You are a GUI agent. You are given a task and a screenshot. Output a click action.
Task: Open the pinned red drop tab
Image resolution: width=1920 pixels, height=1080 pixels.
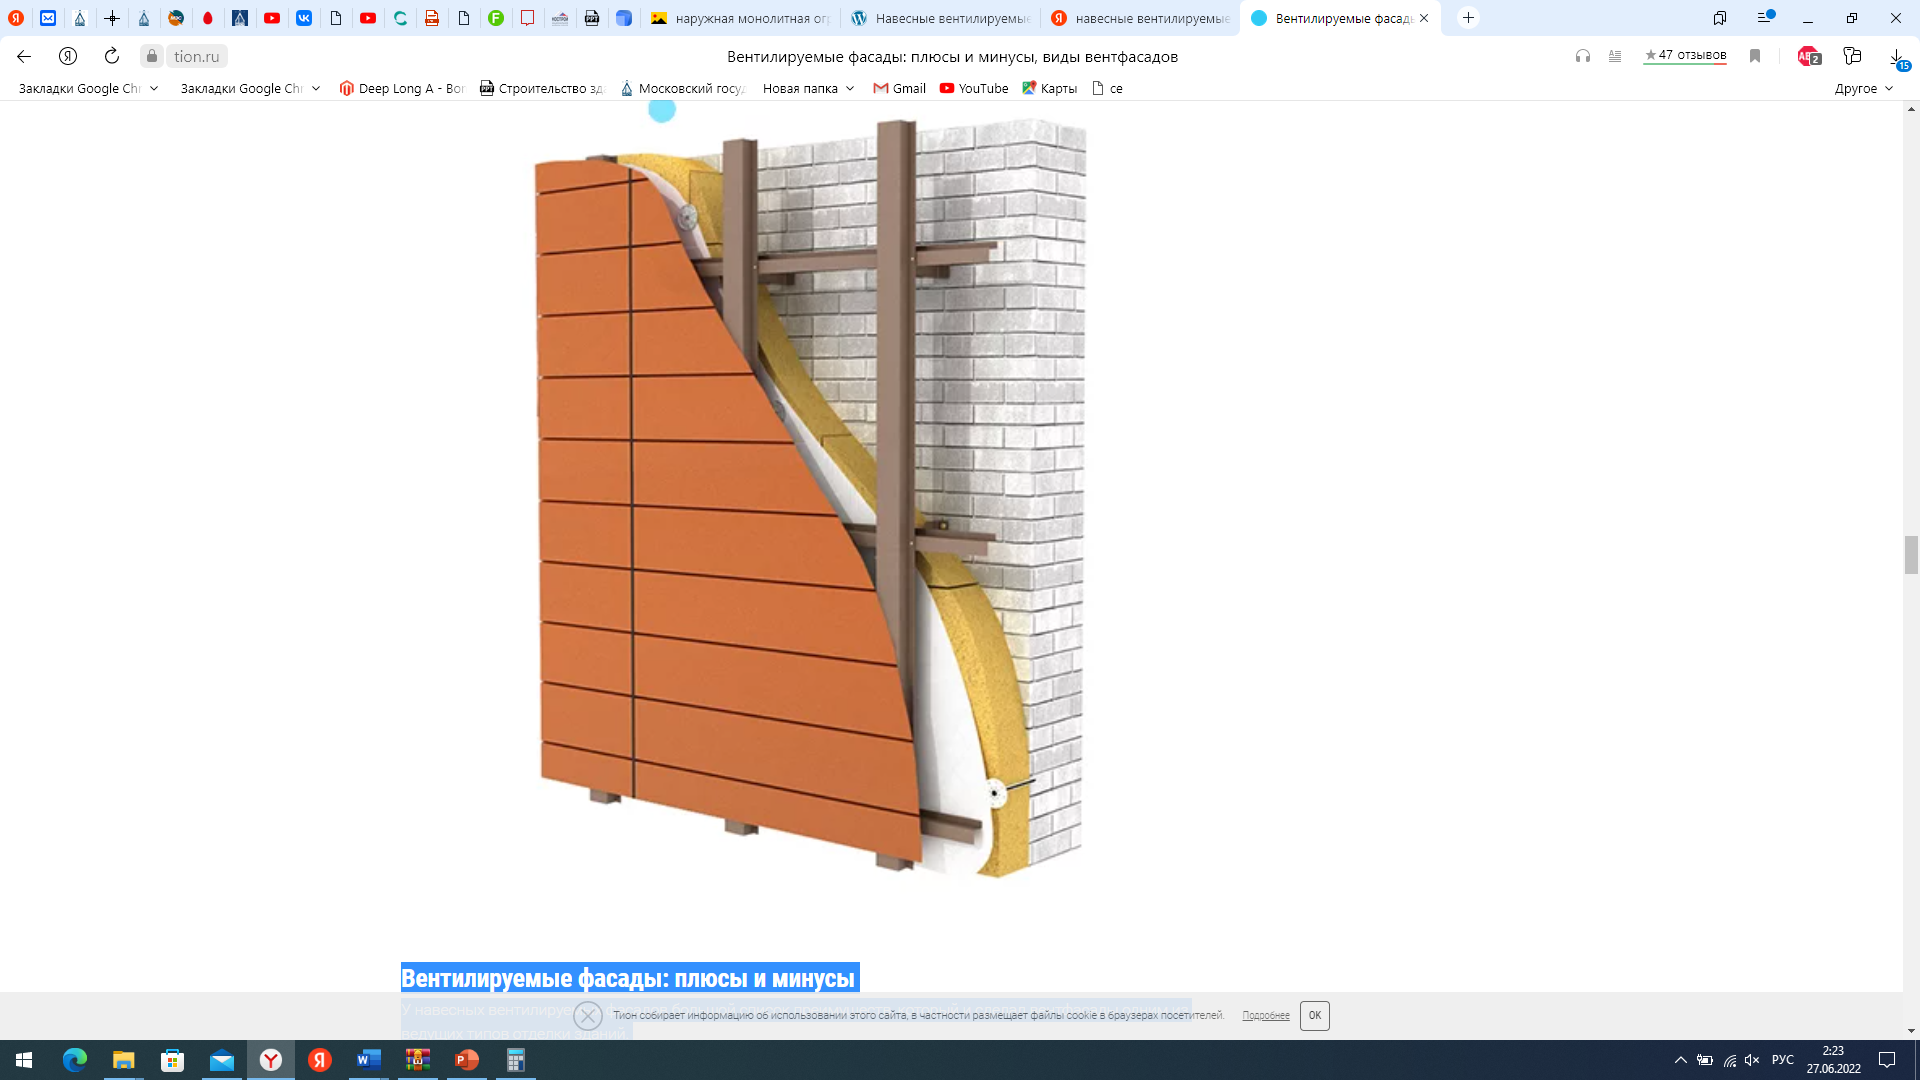tap(208, 18)
